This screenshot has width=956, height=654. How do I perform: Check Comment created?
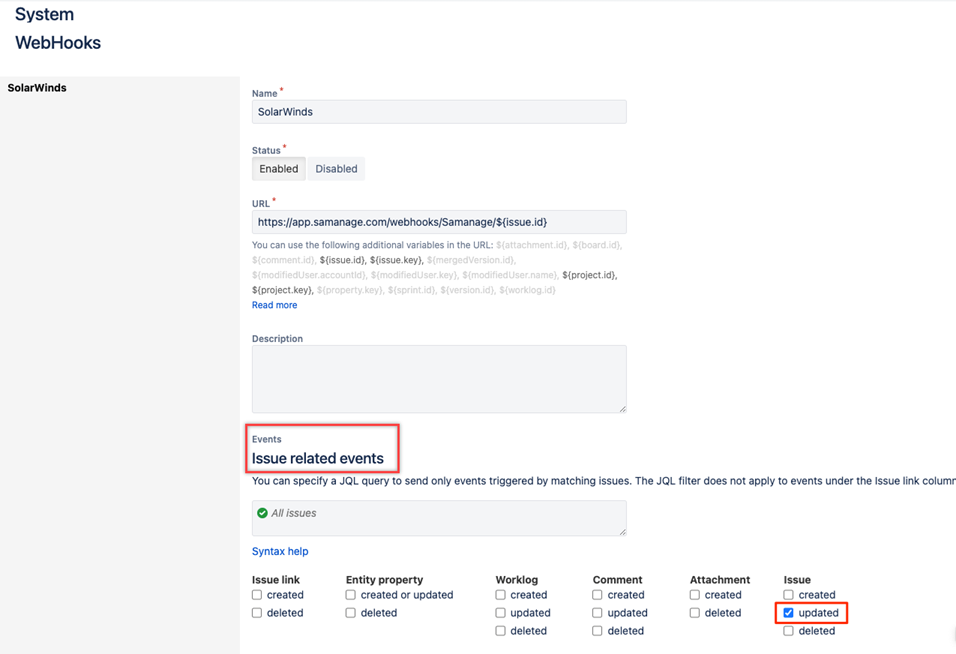click(598, 595)
